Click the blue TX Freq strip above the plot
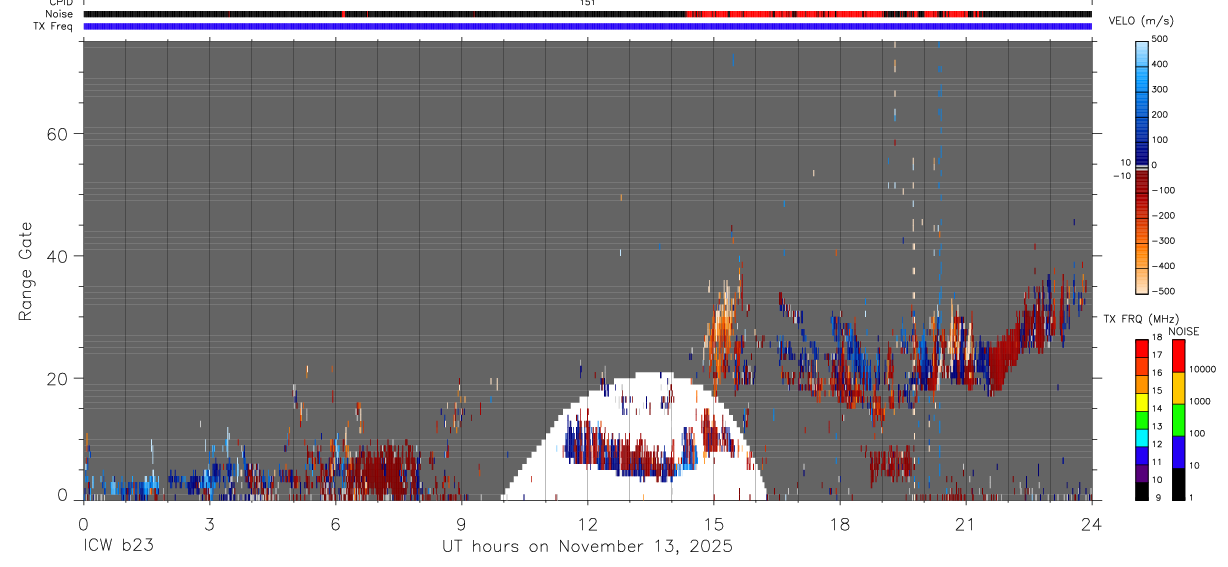This screenshot has width=1228, height=567. [x=587, y=26]
